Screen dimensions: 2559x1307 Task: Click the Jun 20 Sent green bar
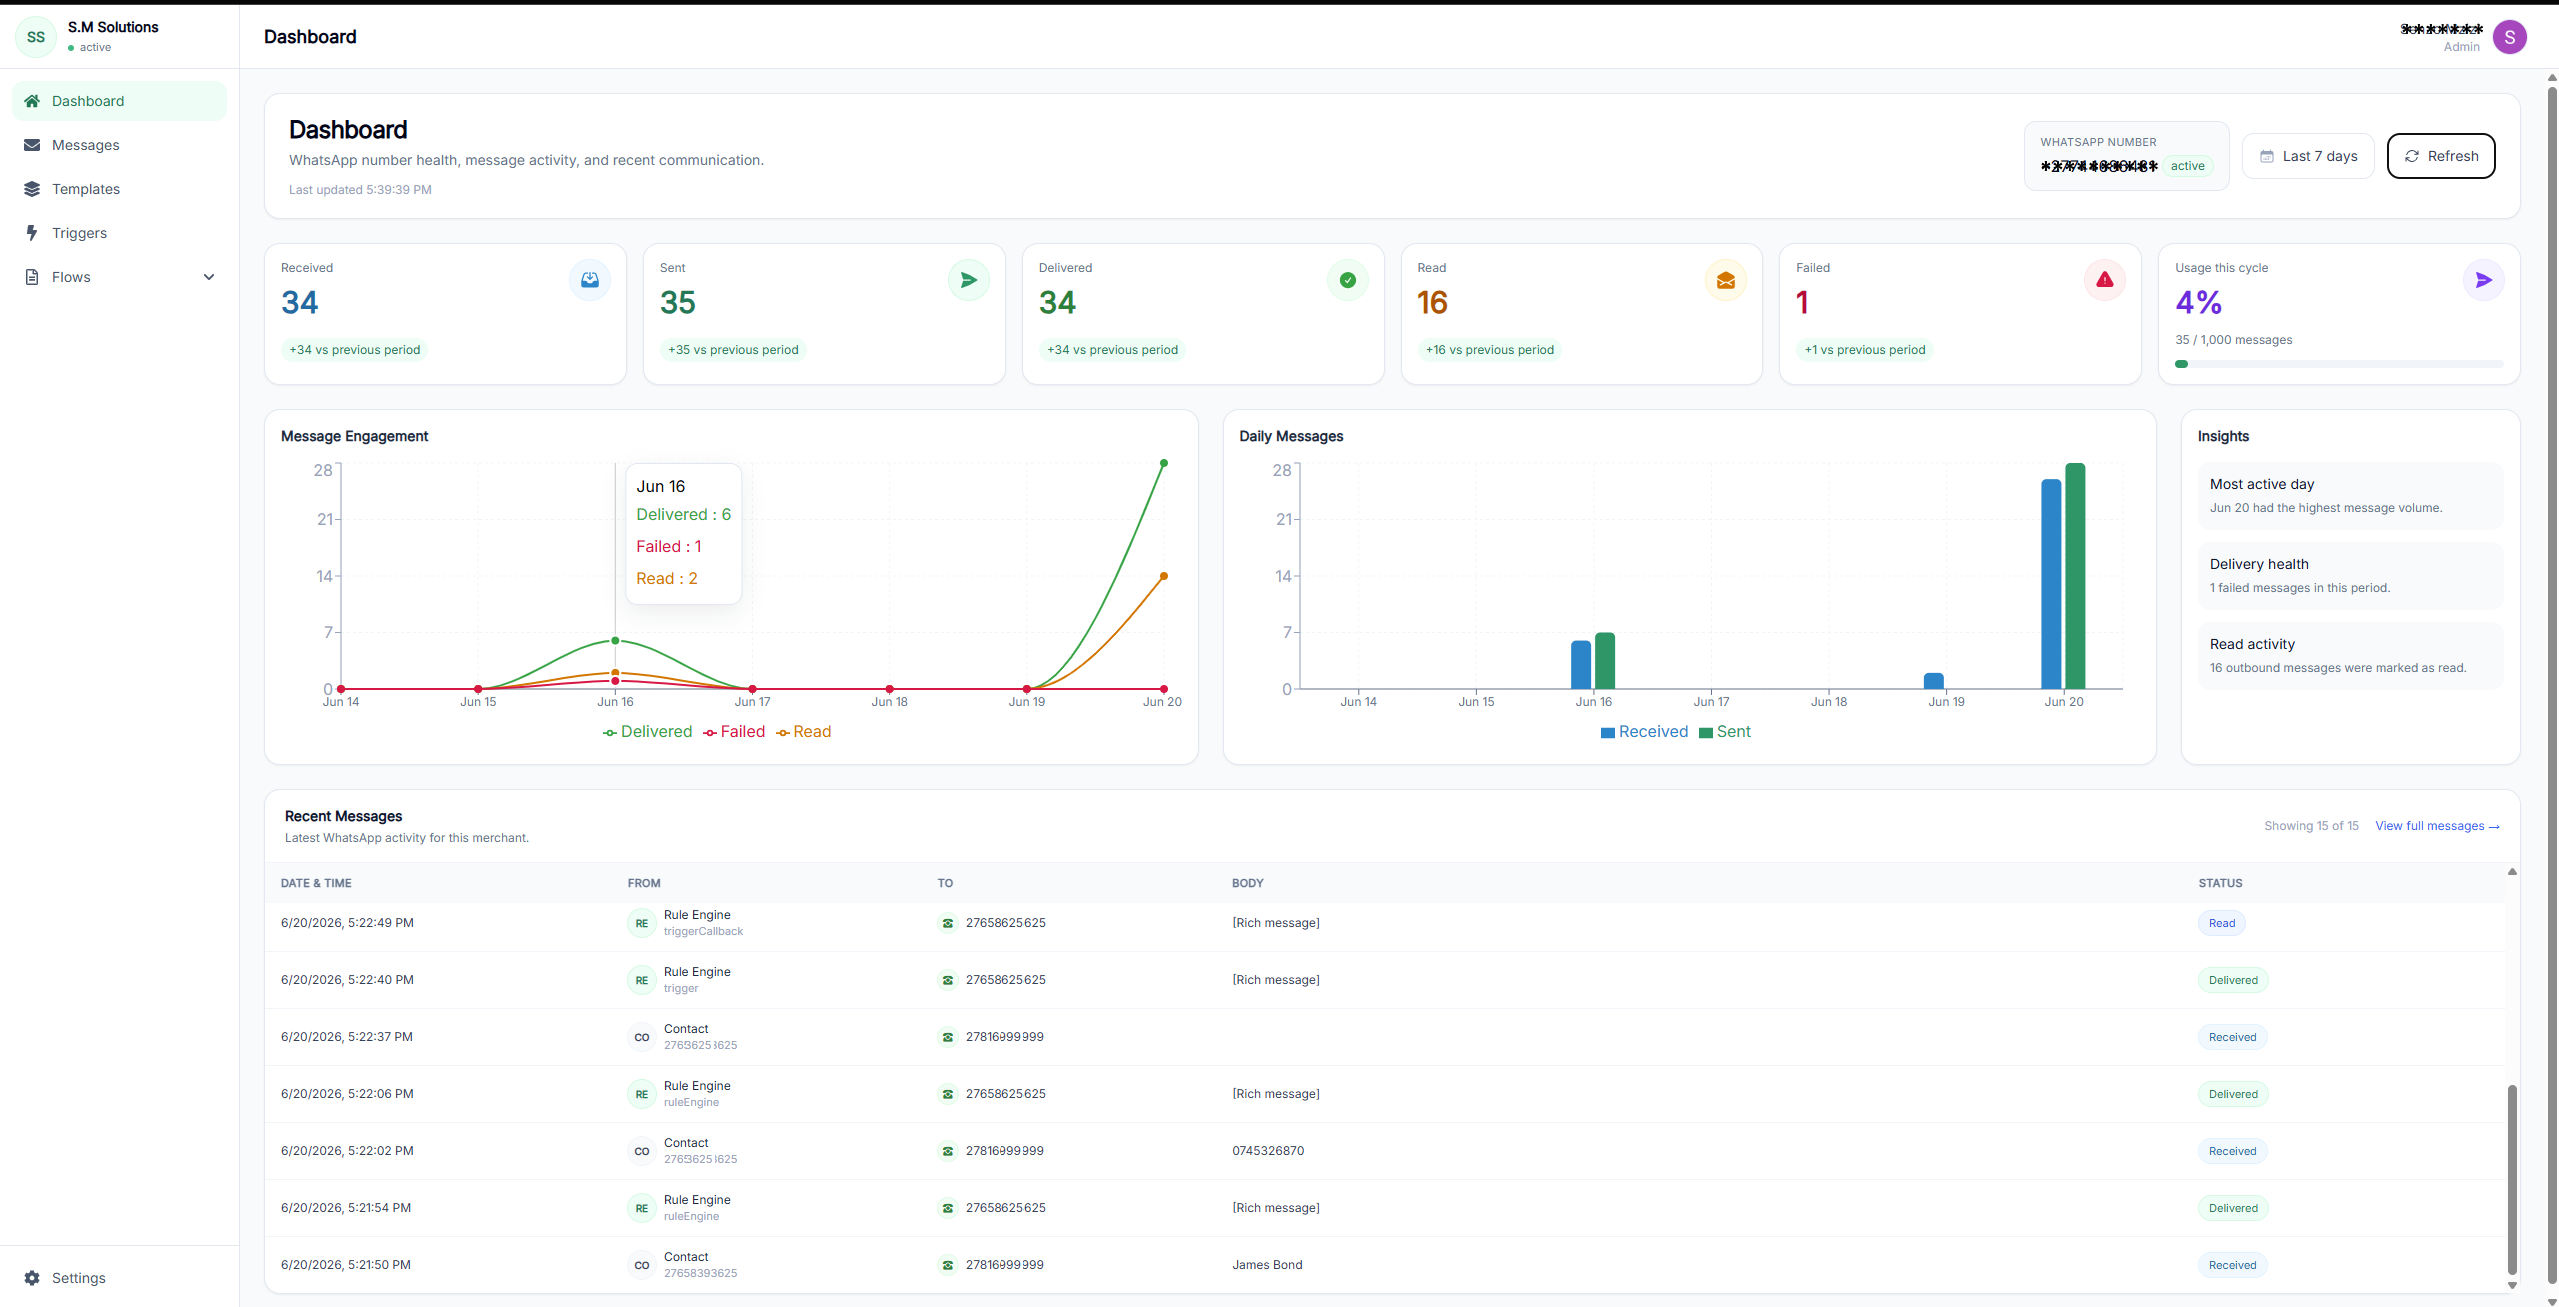click(2075, 576)
